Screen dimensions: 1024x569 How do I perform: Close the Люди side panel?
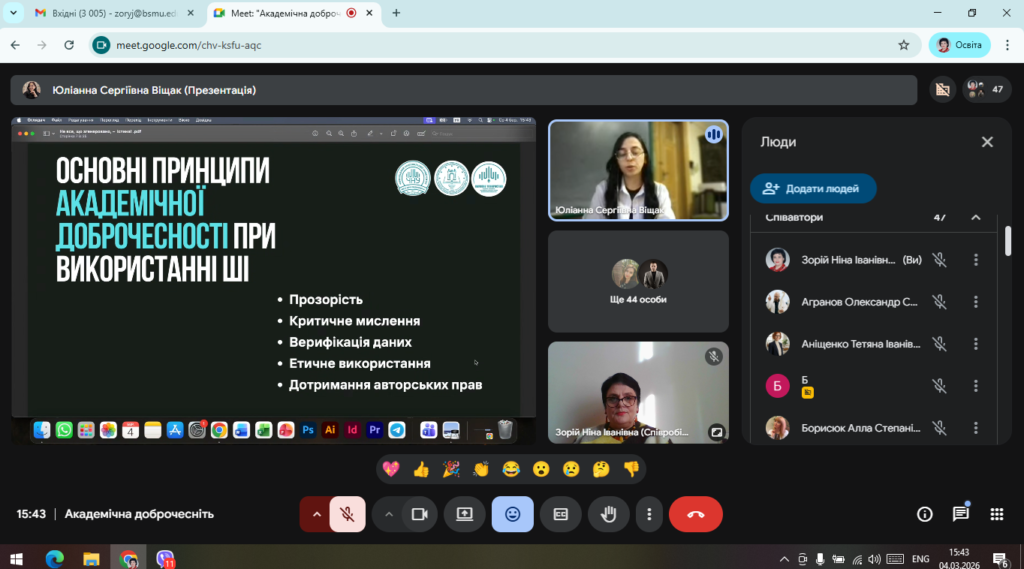point(987,142)
